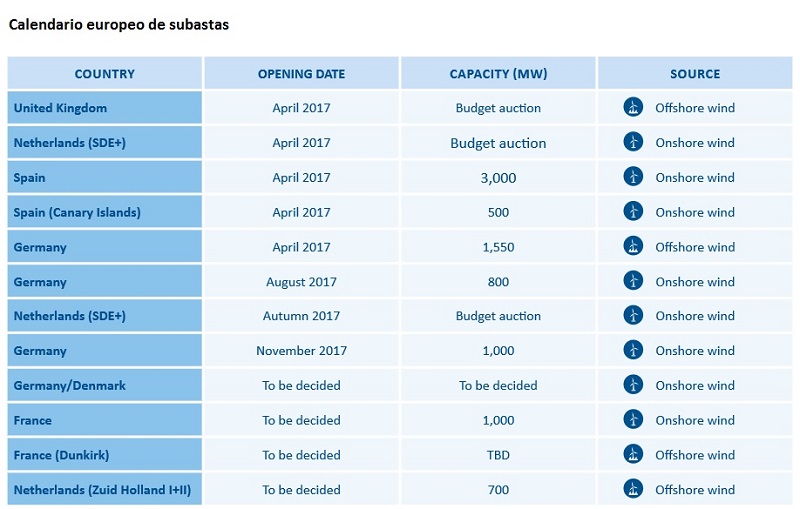Select the wind icon for Spain (Canary Islands)
Viewport: 800px width, 509px height.
[x=632, y=212]
